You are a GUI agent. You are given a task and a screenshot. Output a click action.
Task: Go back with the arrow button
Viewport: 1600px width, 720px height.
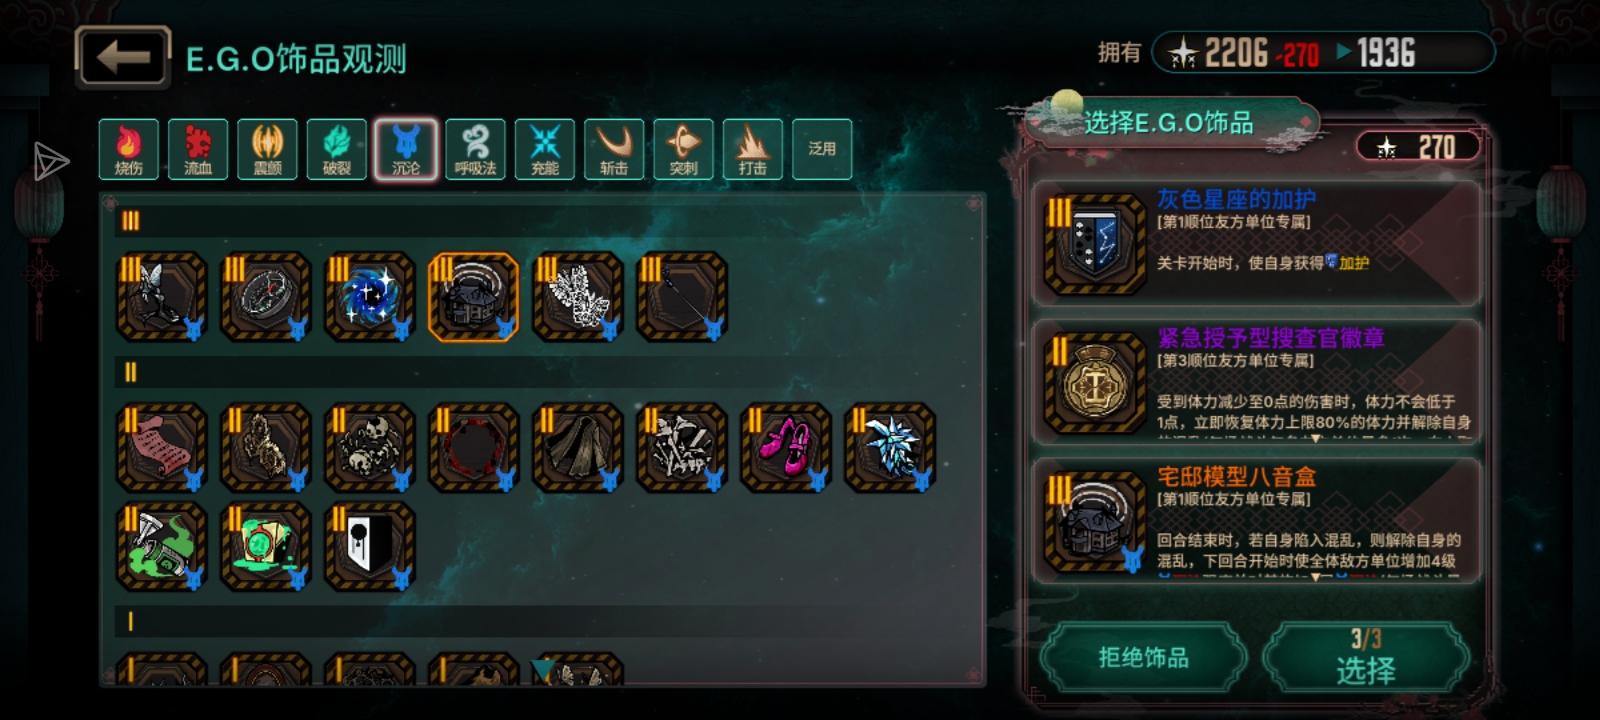pyautogui.click(x=123, y=57)
